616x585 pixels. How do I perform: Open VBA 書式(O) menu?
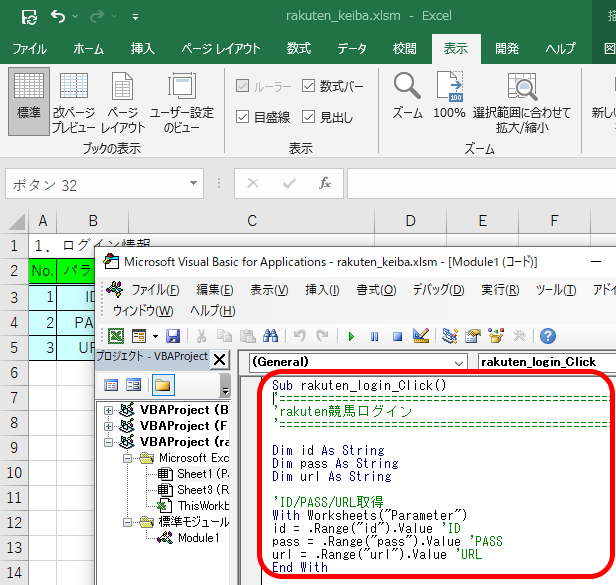pos(376,290)
